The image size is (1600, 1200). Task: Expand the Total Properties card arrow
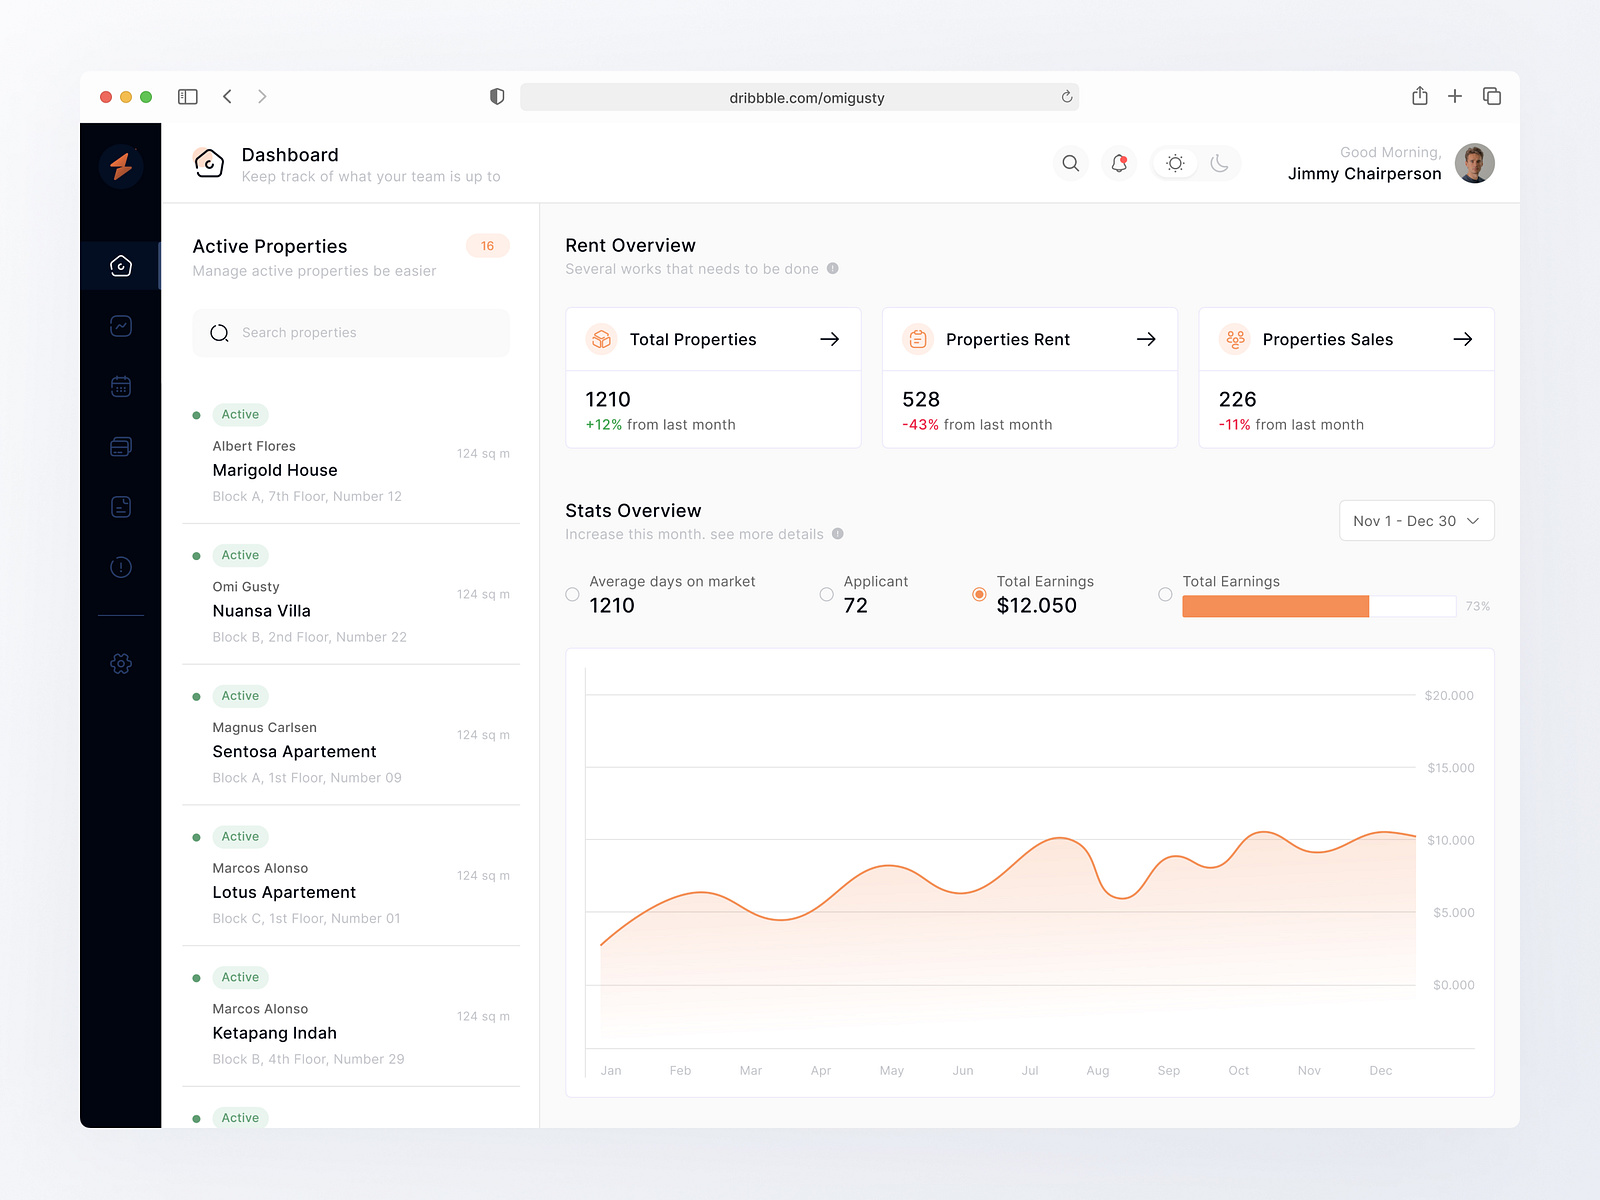[830, 339]
